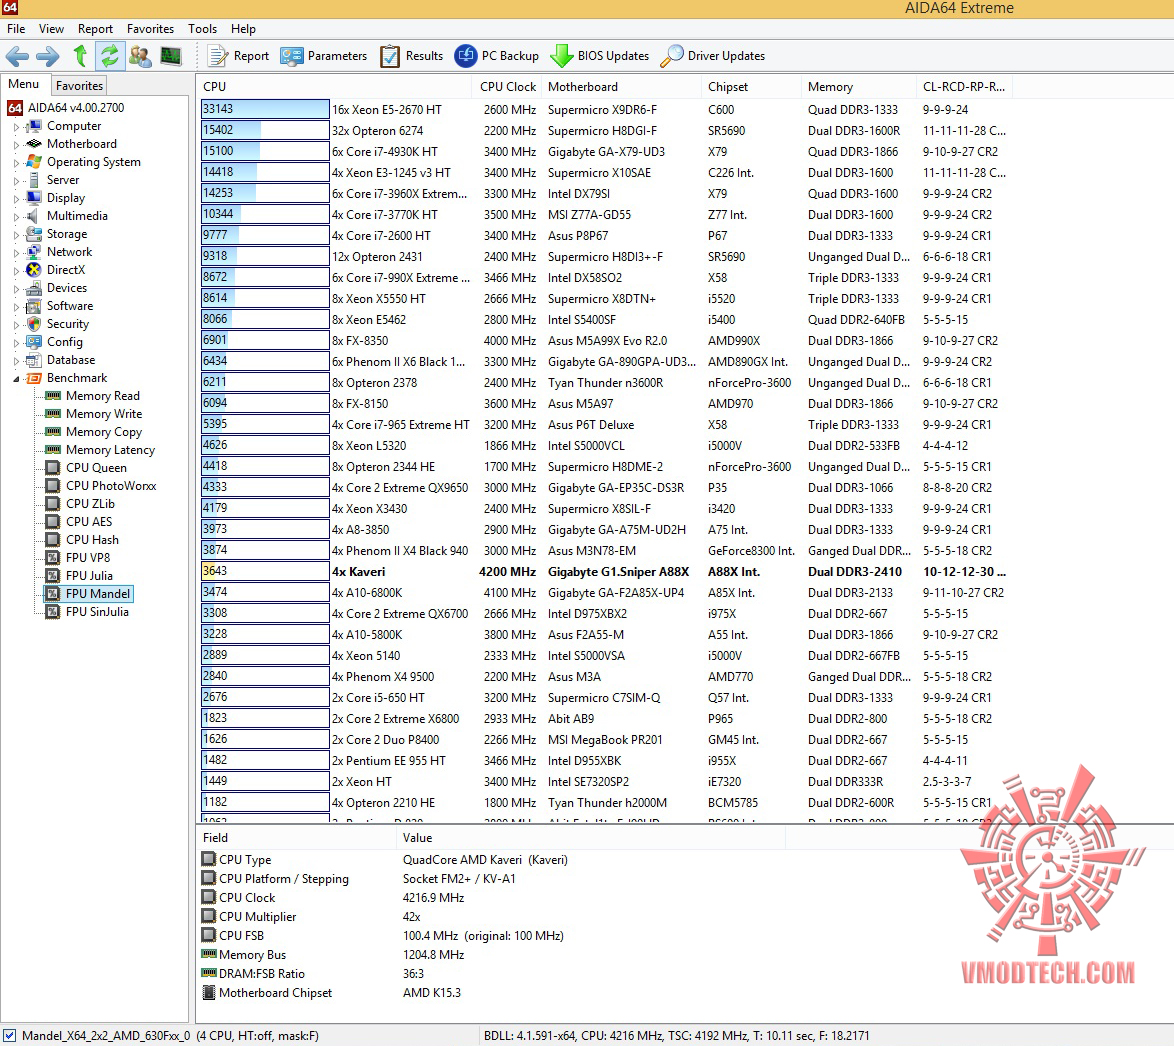Select the Config tree icon

[x=34, y=341]
